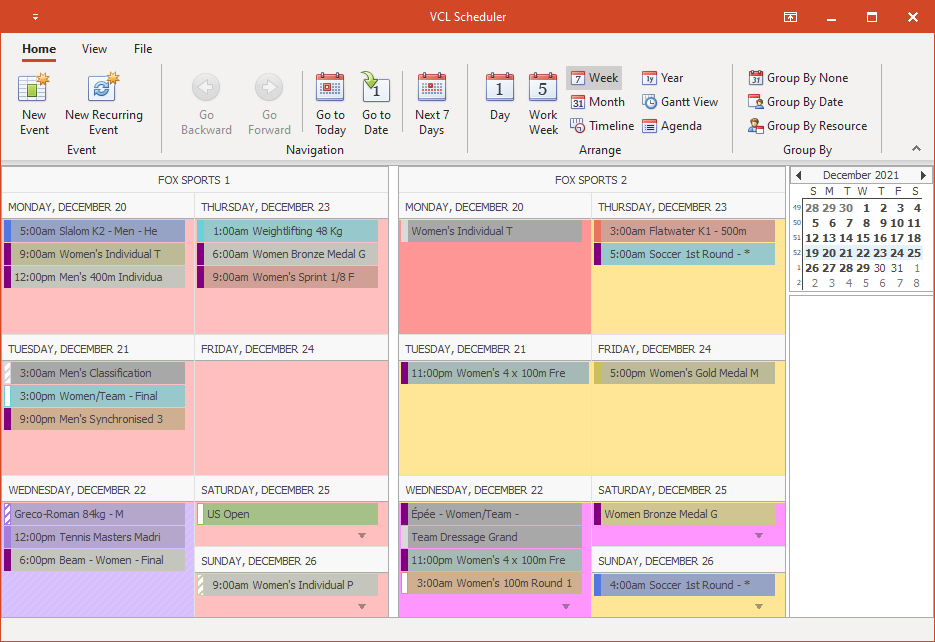Switch to Timeline view

pos(601,125)
